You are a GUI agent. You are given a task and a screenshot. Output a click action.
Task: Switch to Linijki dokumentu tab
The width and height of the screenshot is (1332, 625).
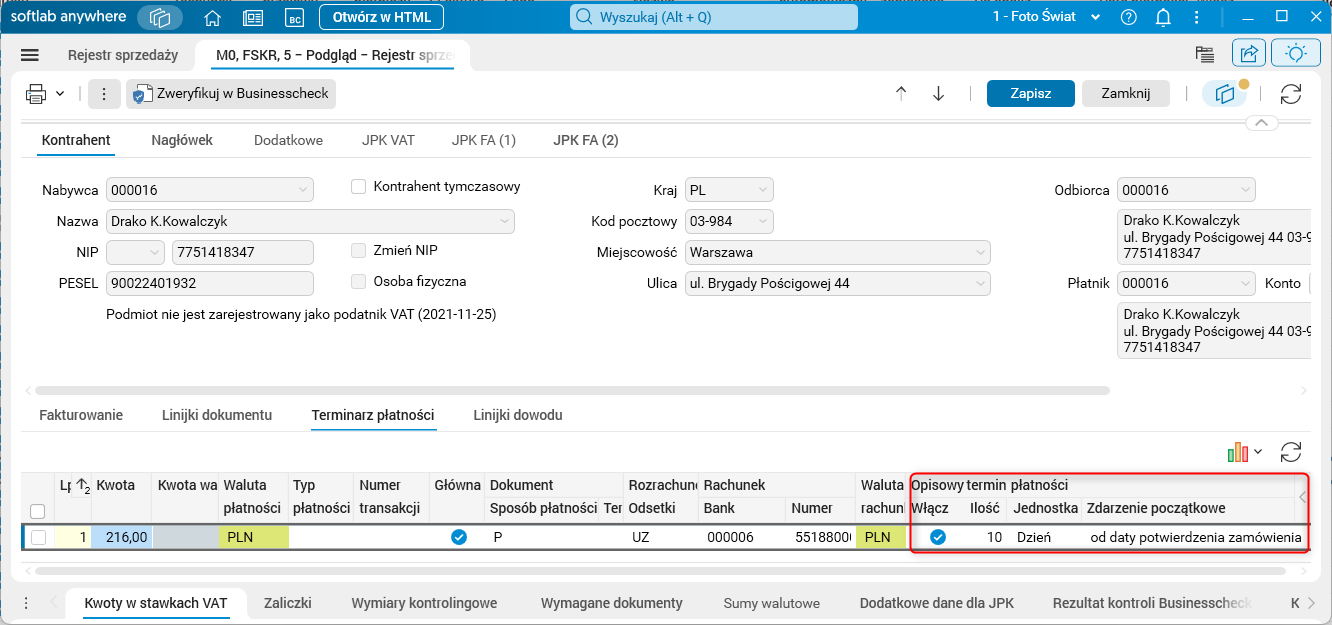click(217, 415)
